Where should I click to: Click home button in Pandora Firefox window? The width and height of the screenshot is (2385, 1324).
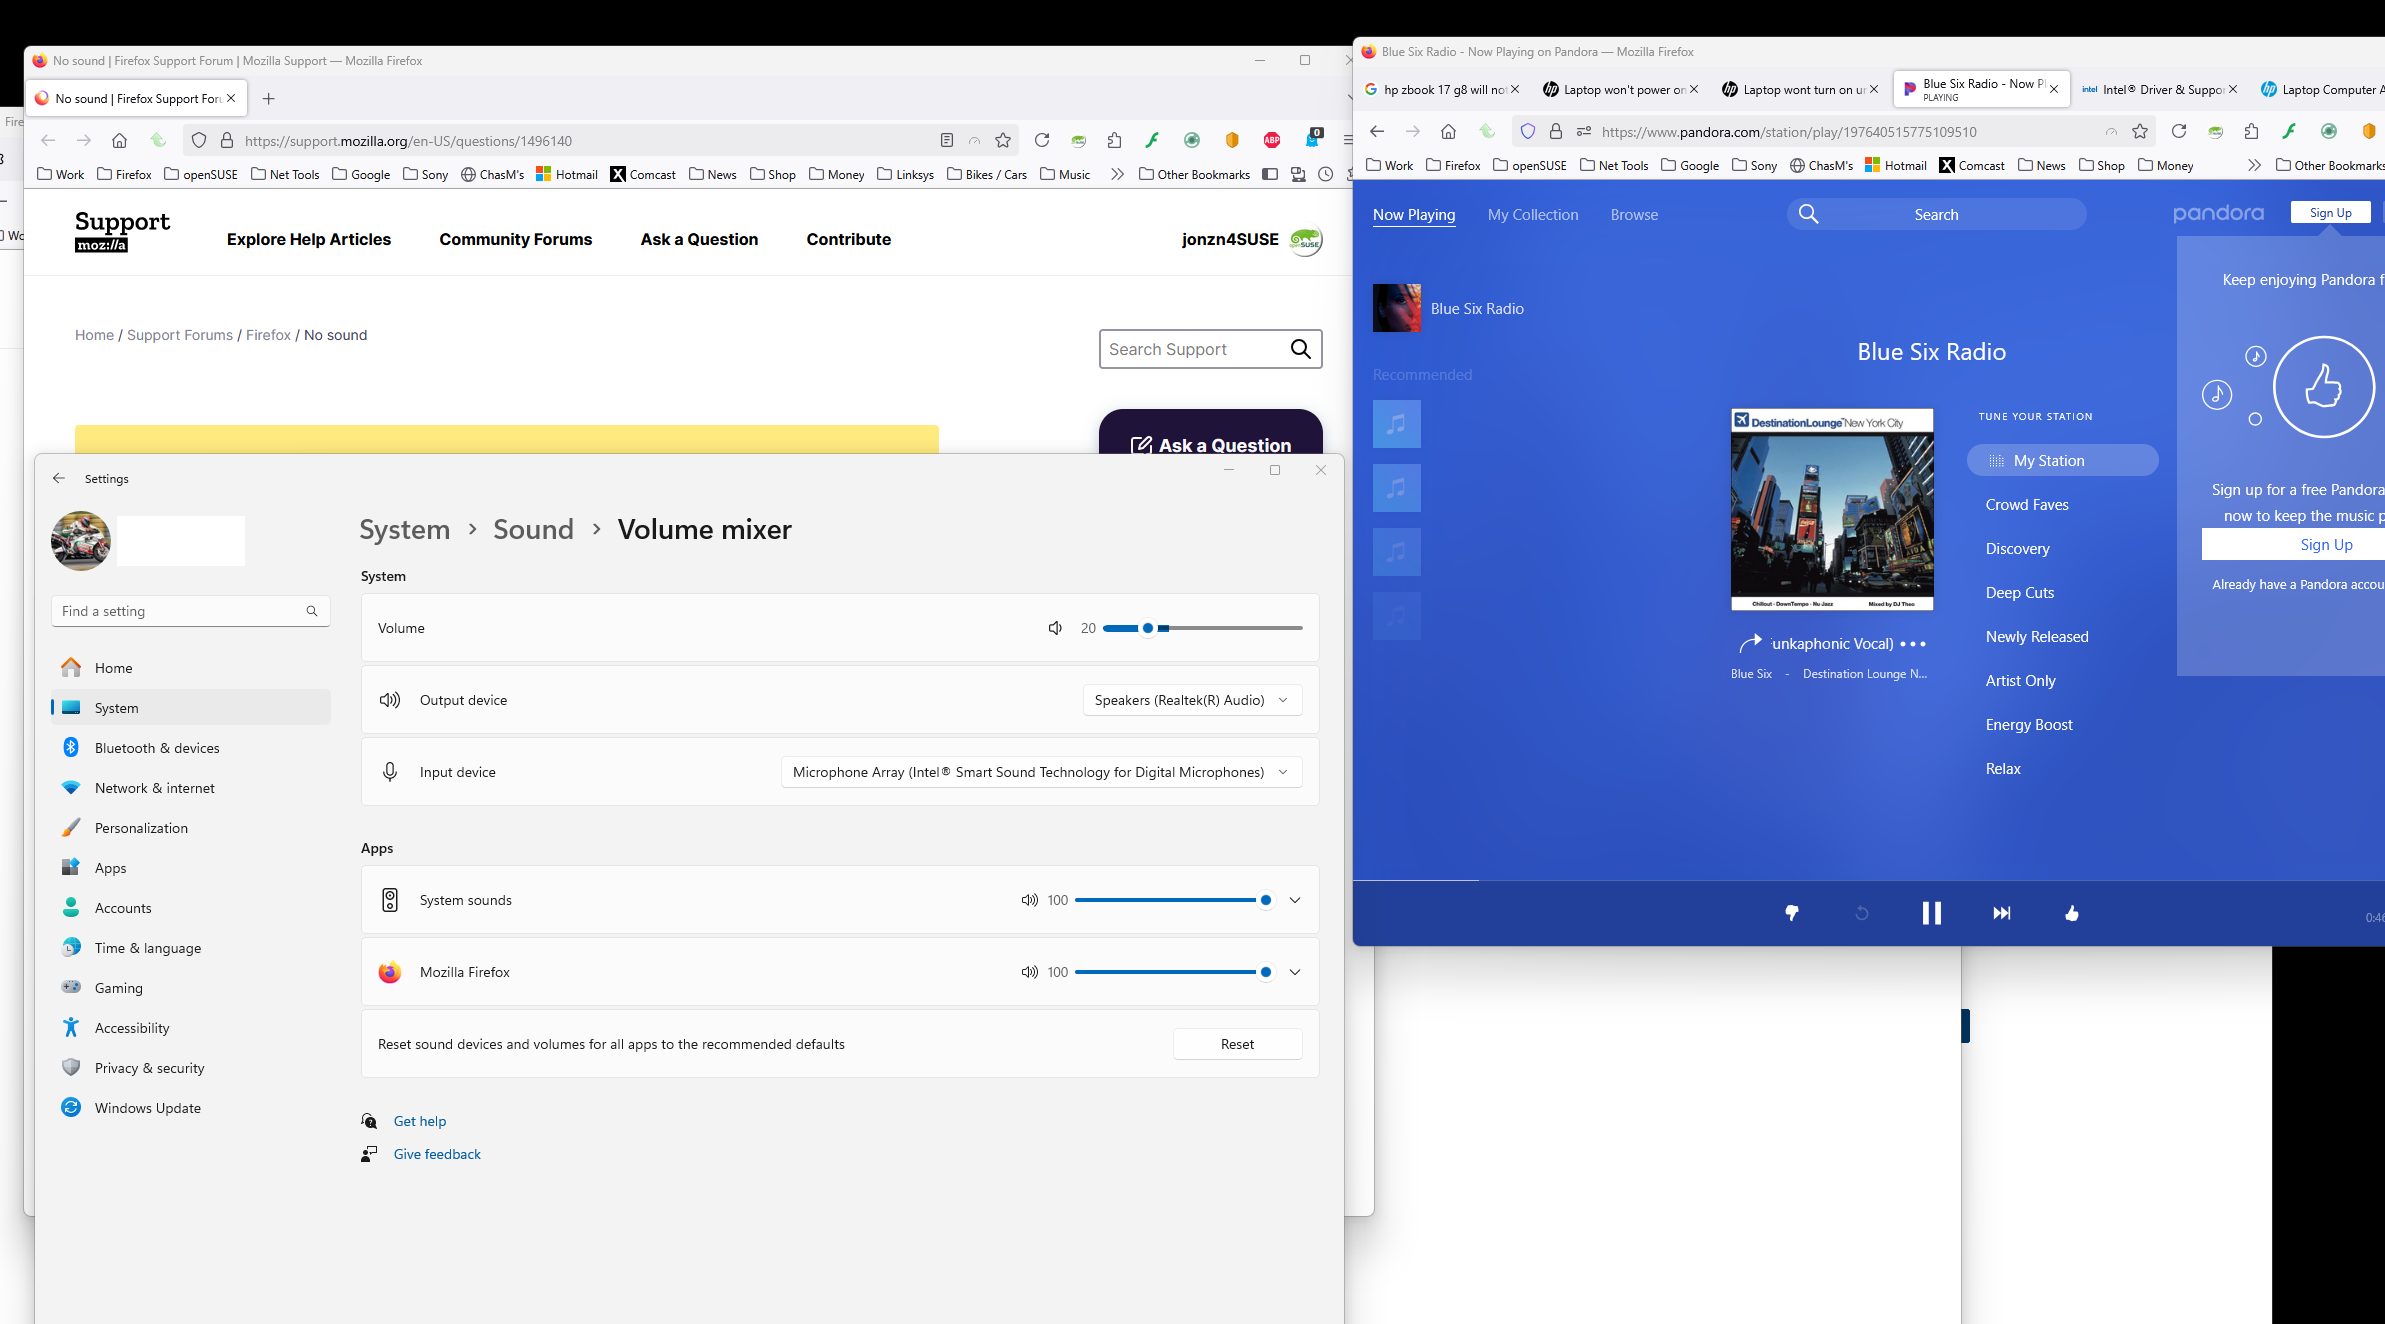click(1448, 131)
